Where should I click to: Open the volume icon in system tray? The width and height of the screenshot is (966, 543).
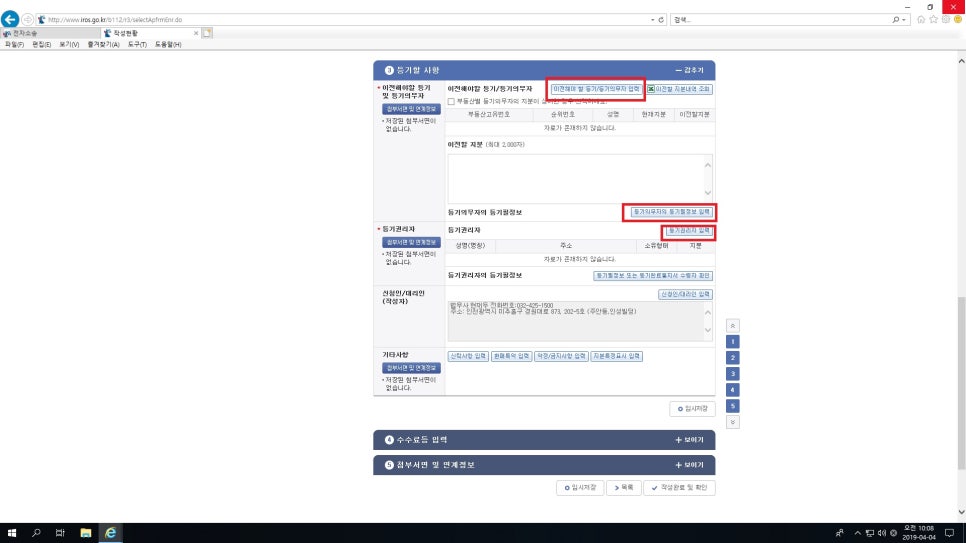(882, 533)
